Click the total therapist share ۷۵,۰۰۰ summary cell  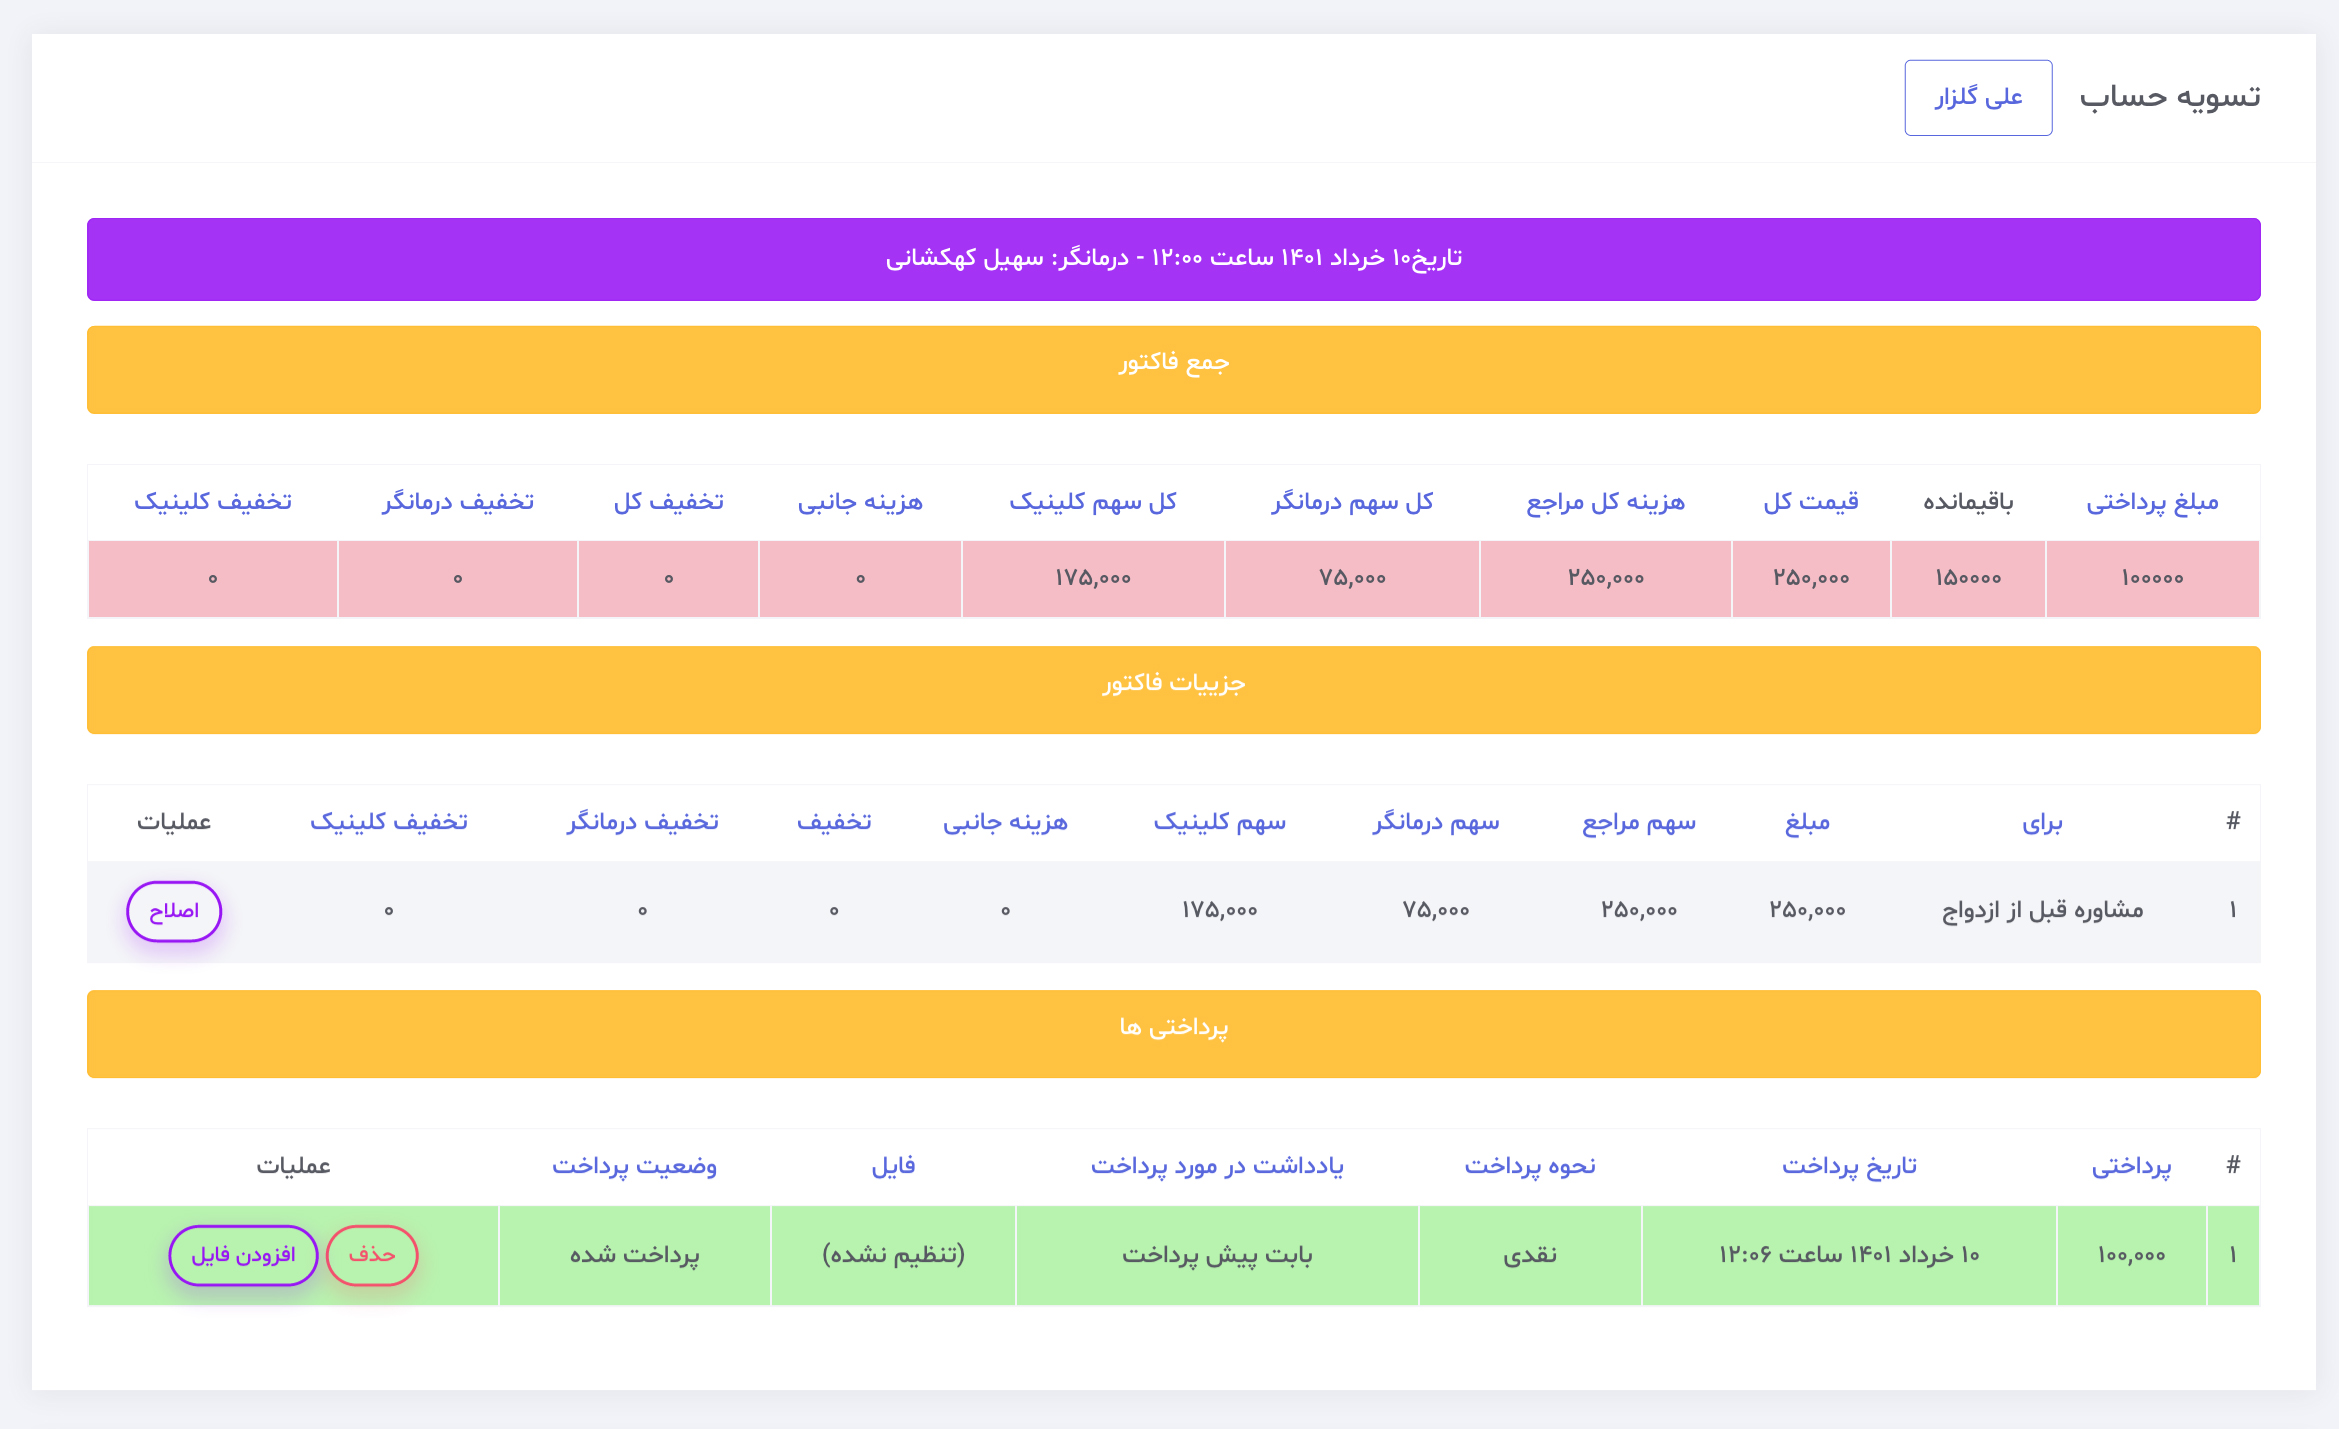1352,578
